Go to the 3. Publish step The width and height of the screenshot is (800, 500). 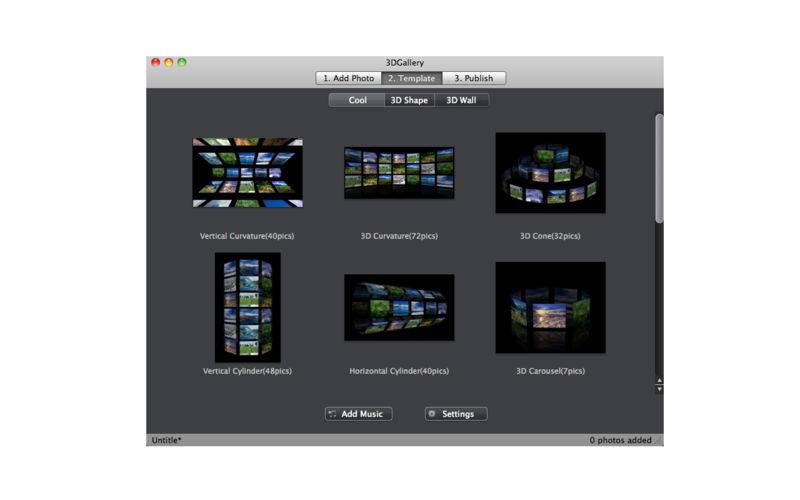coord(473,78)
